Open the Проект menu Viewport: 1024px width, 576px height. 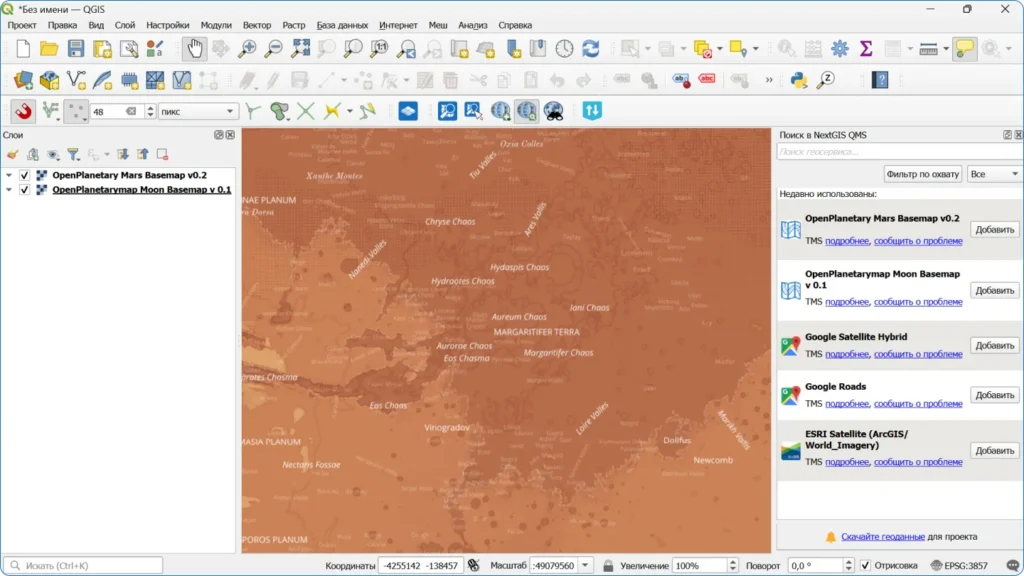click(22, 25)
